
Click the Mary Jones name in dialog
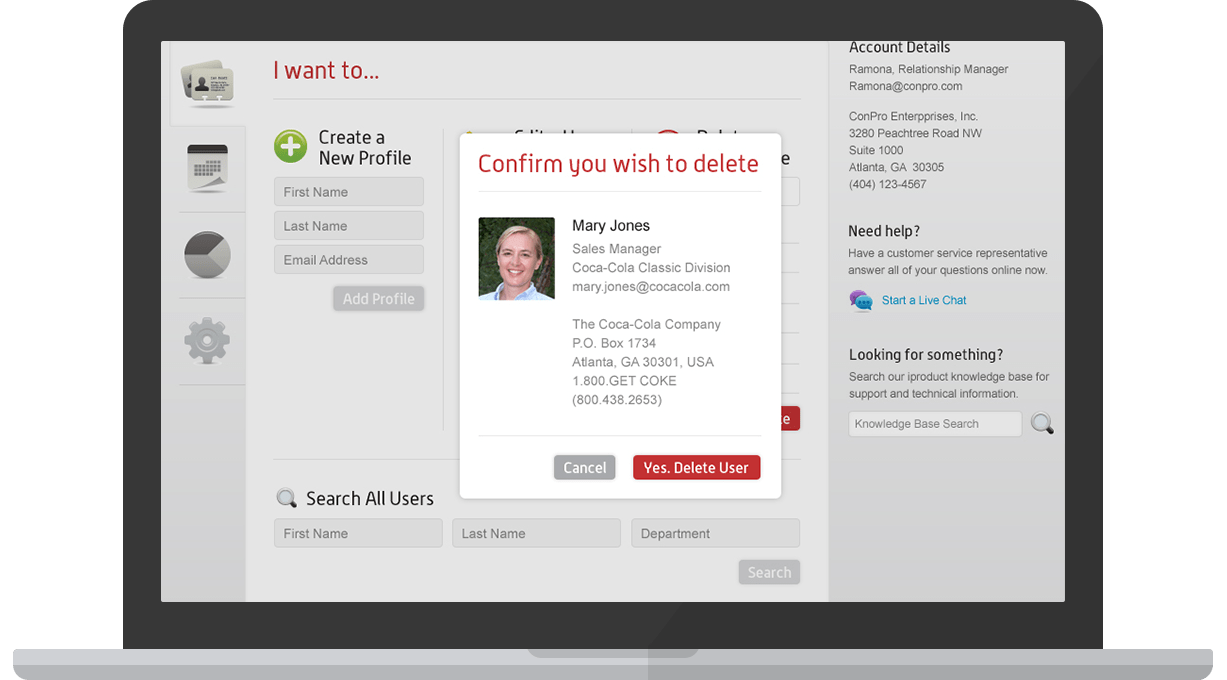click(611, 226)
